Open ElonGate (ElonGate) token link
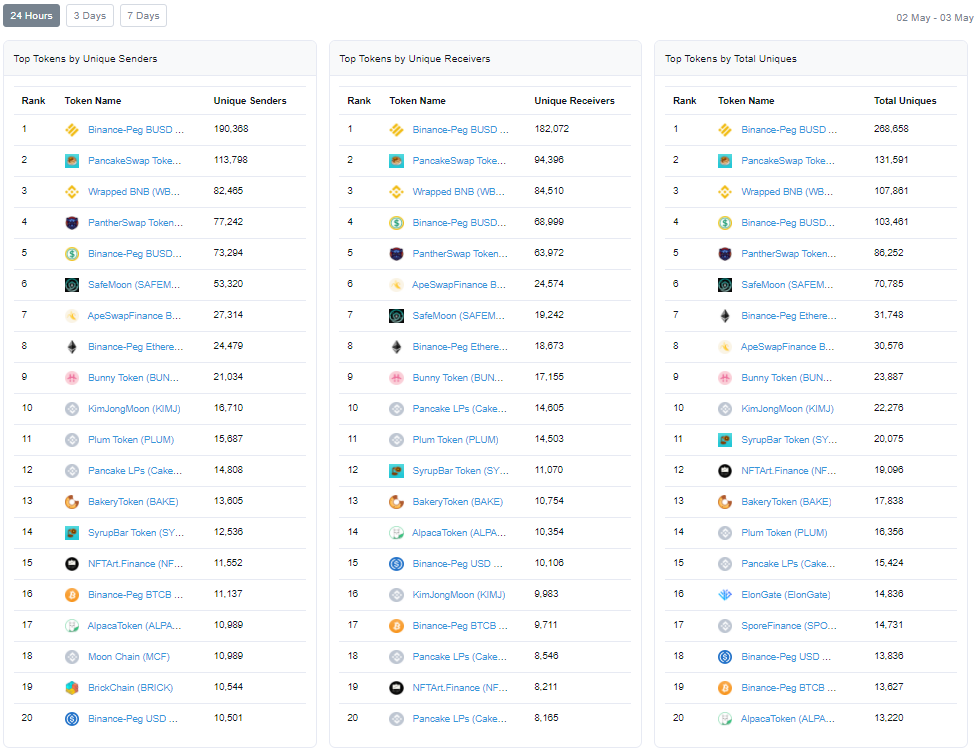Screen dimensions: 977x755 [785, 595]
